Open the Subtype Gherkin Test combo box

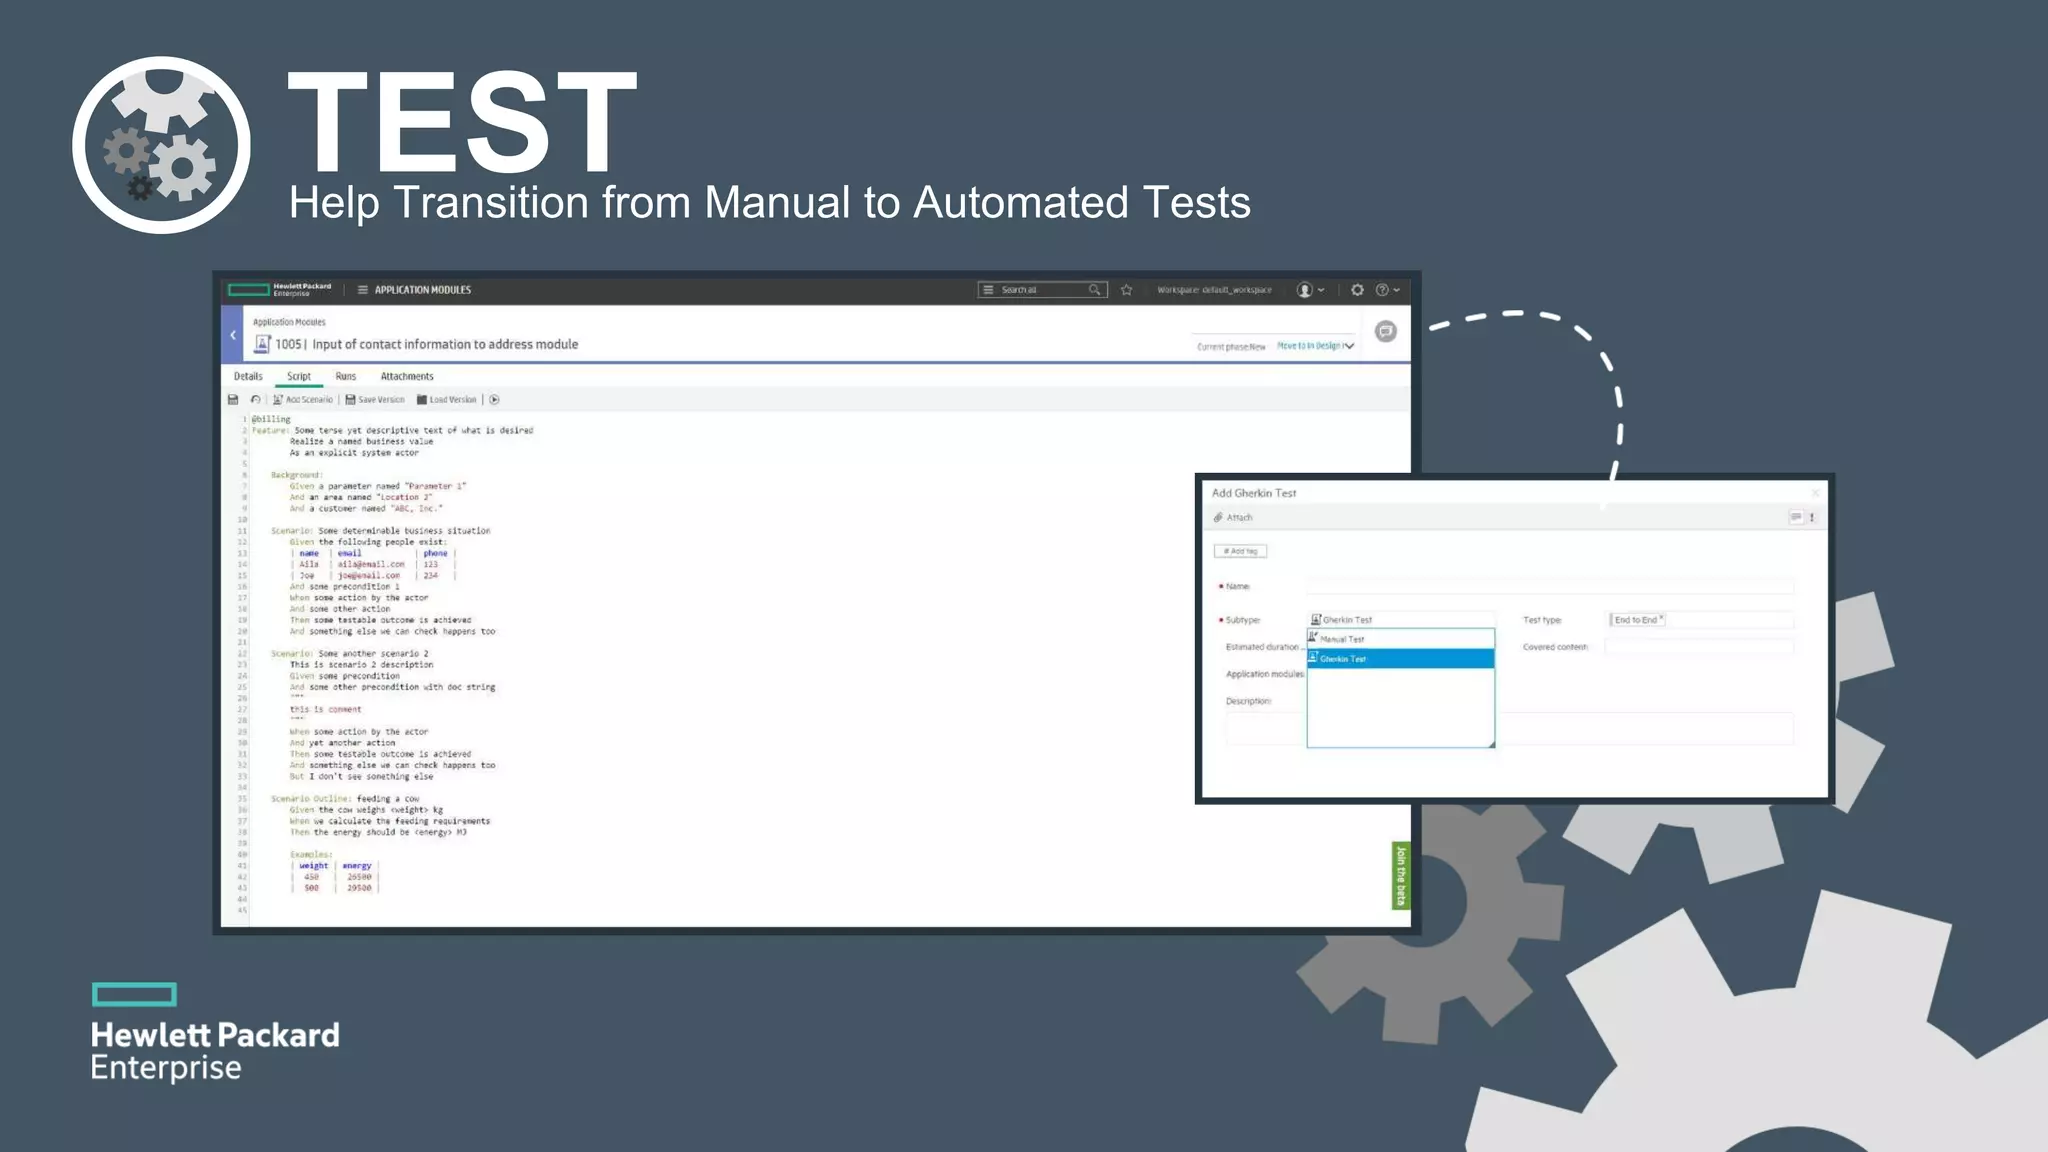click(1401, 620)
